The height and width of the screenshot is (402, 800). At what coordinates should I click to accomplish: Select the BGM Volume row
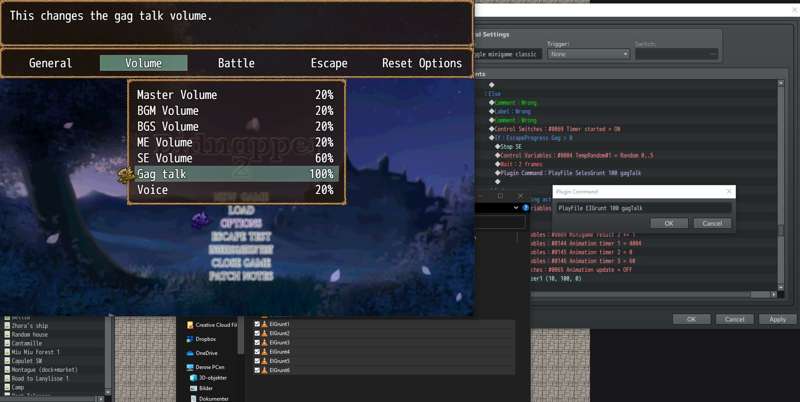tap(235, 111)
